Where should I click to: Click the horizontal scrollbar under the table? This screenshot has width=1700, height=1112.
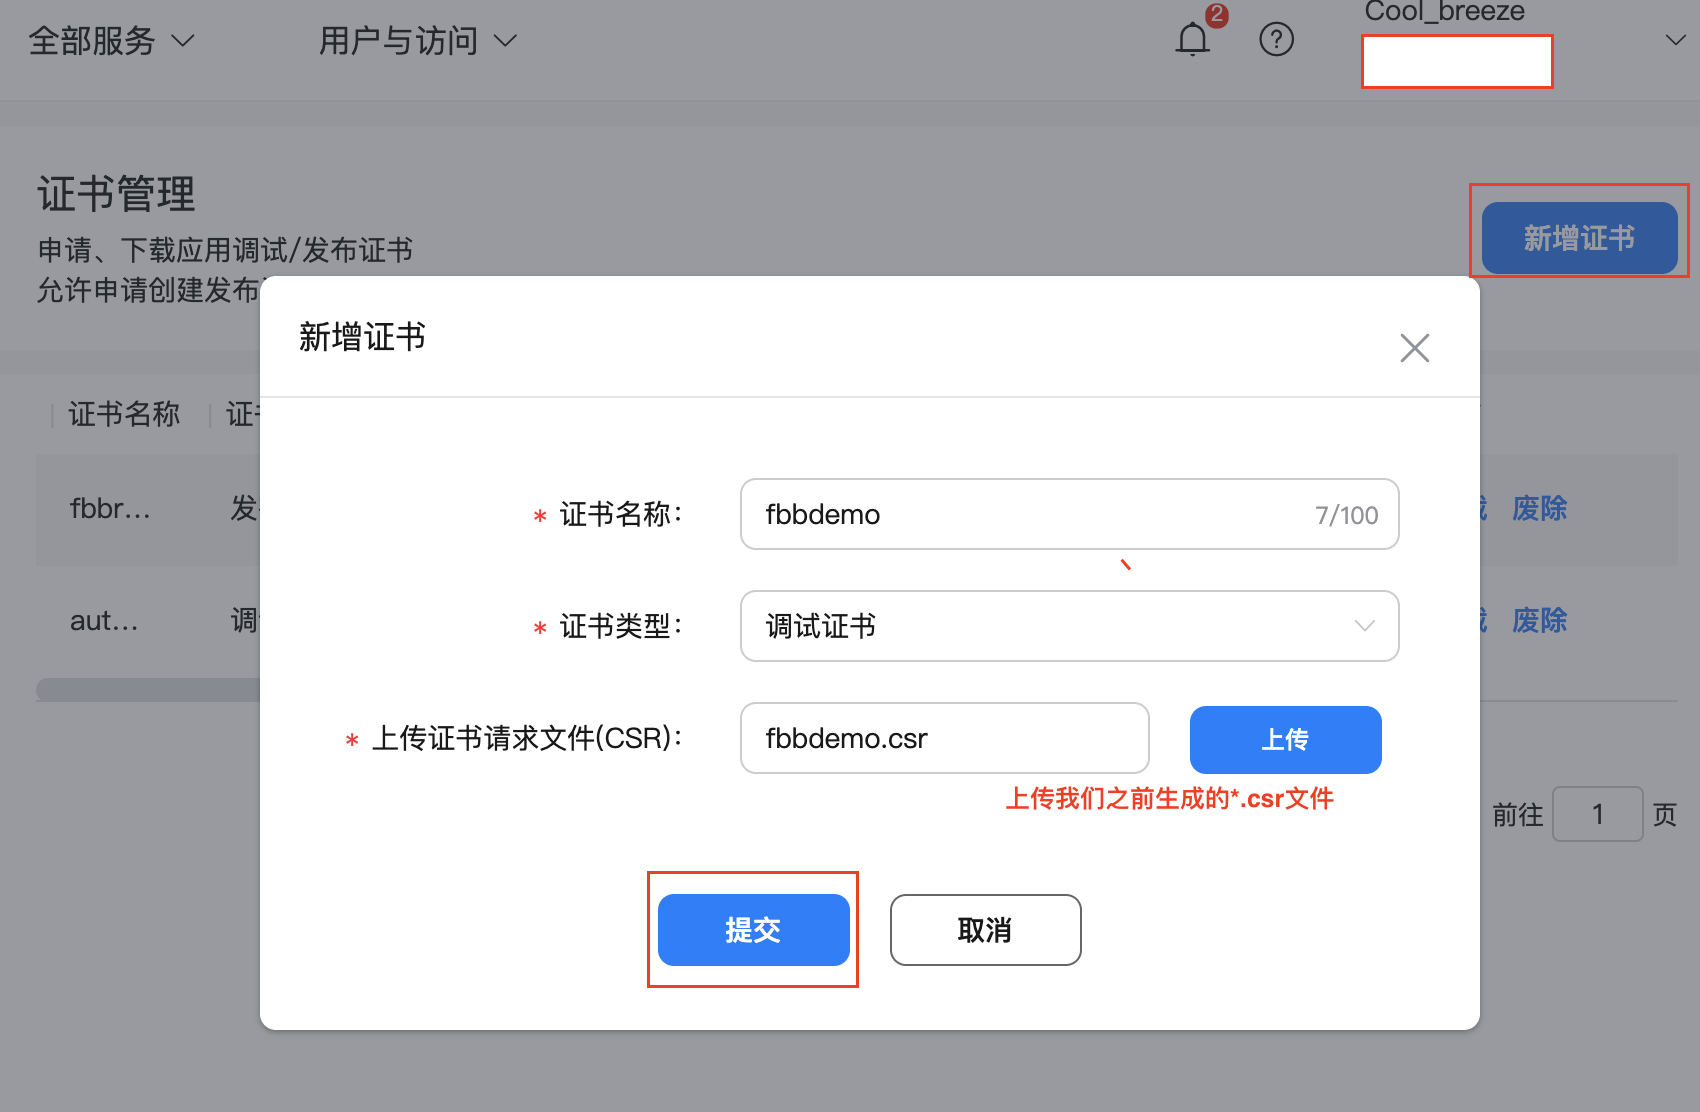click(x=148, y=690)
